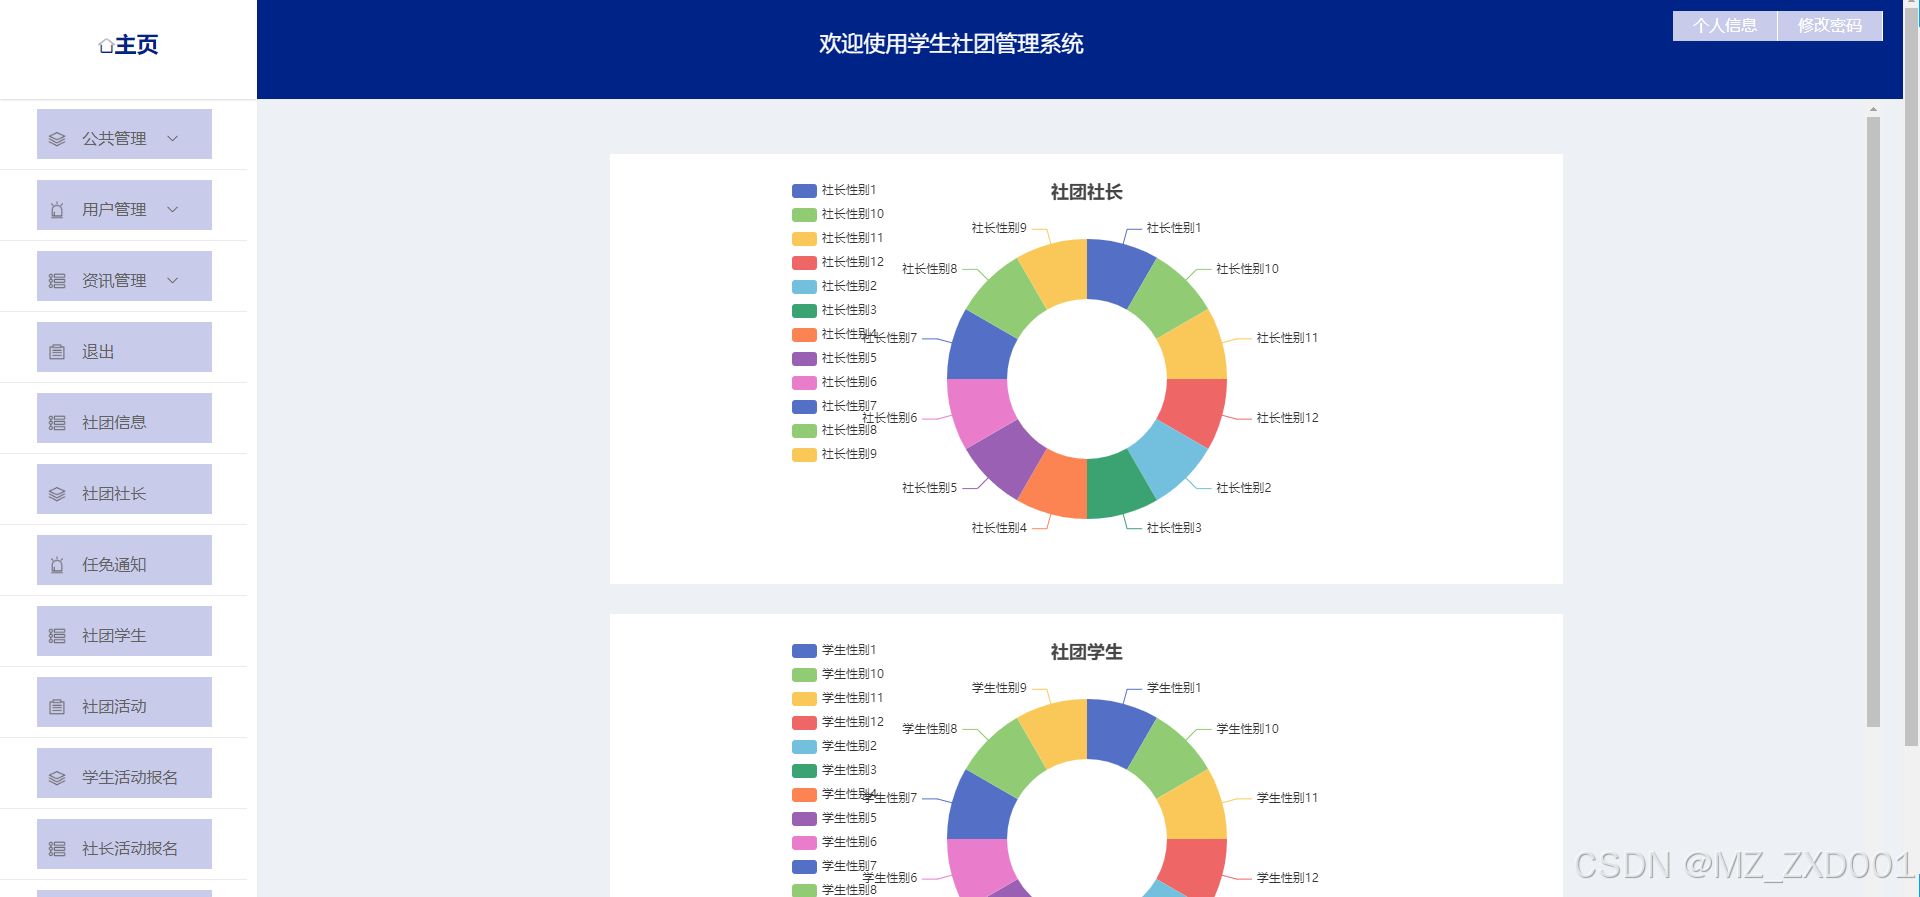Image resolution: width=1920 pixels, height=897 pixels.
Task: Click red 社长性别12 slice in 社团社长 donut
Action: [1192, 407]
